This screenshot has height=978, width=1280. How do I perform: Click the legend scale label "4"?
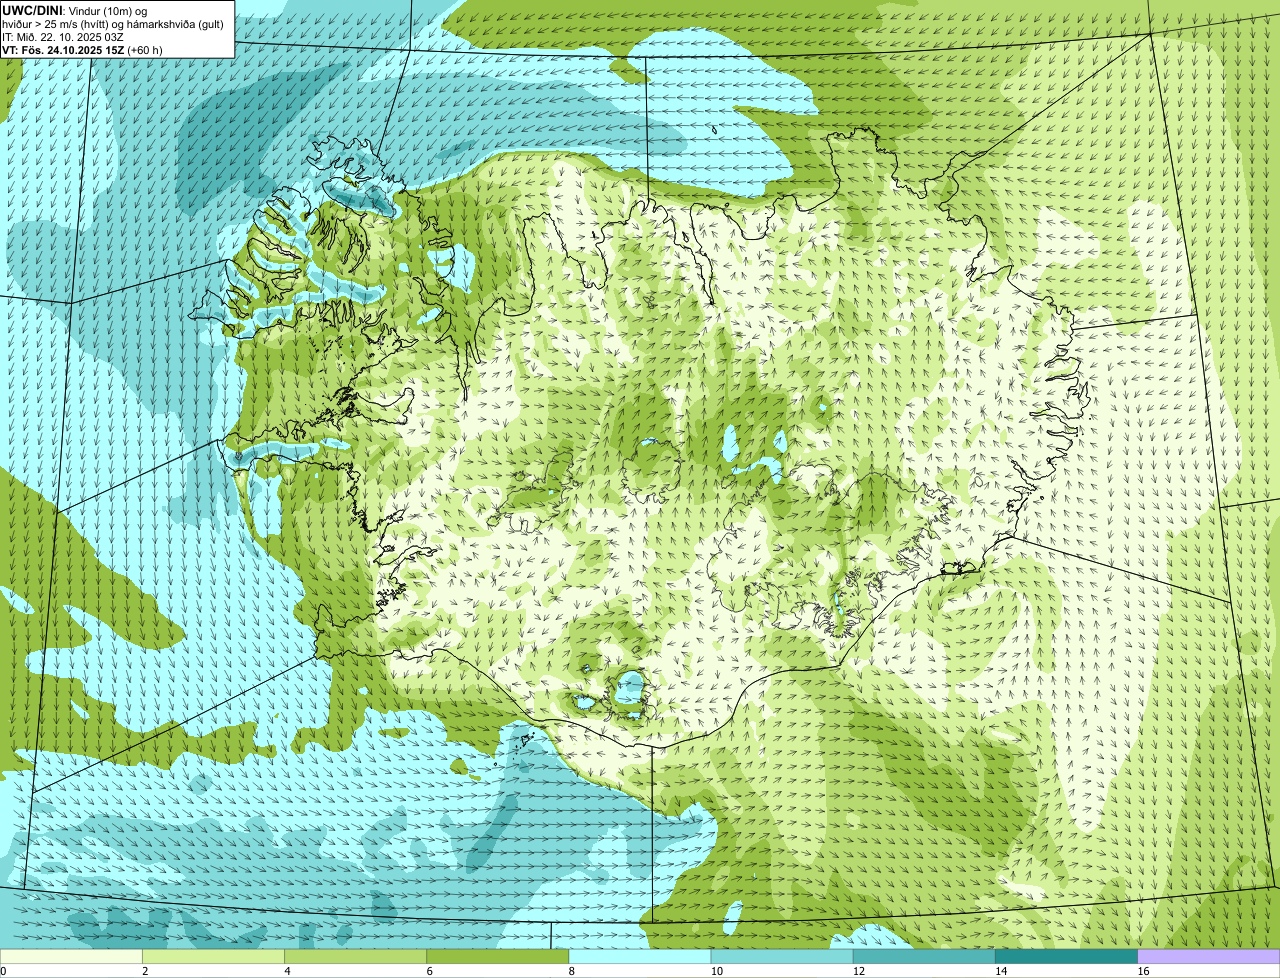pyautogui.click(x=288, y=971)
